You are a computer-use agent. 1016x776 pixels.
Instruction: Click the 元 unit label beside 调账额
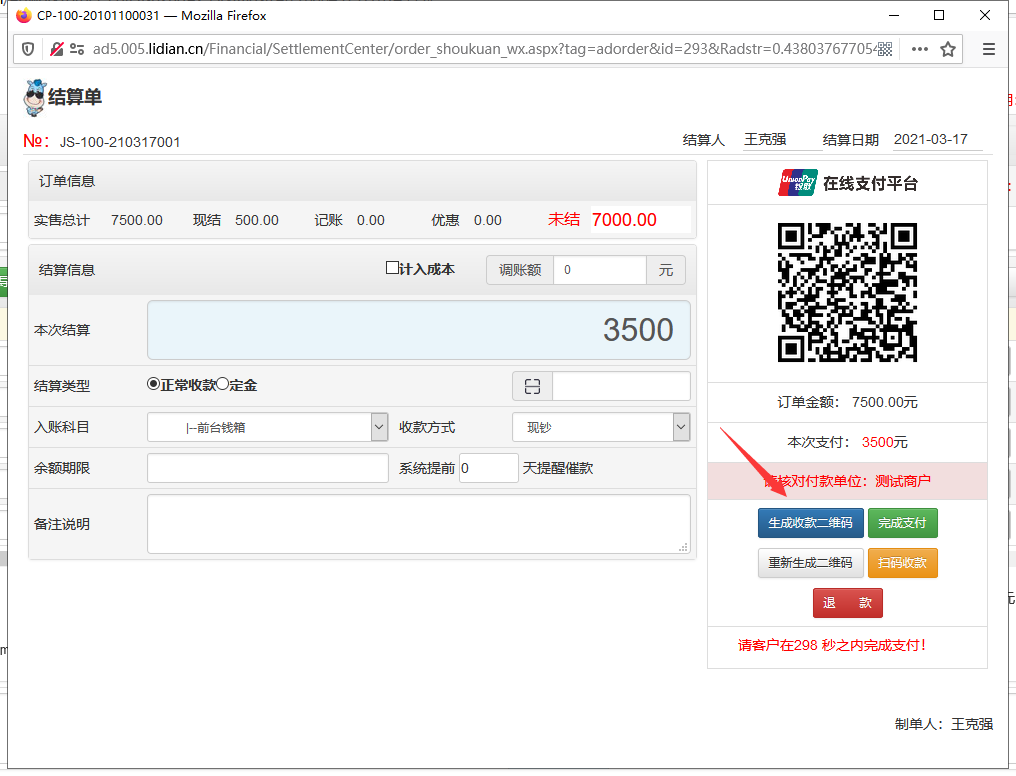click(x=665, y=270)
